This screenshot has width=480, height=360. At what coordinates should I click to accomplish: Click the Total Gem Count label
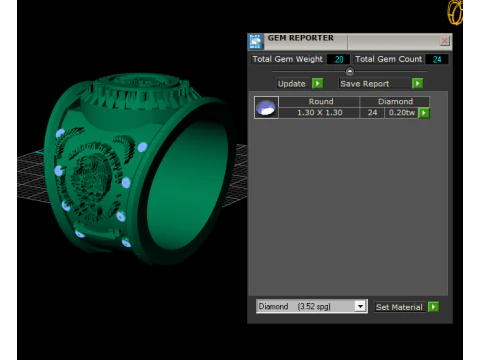click(388, 59)
